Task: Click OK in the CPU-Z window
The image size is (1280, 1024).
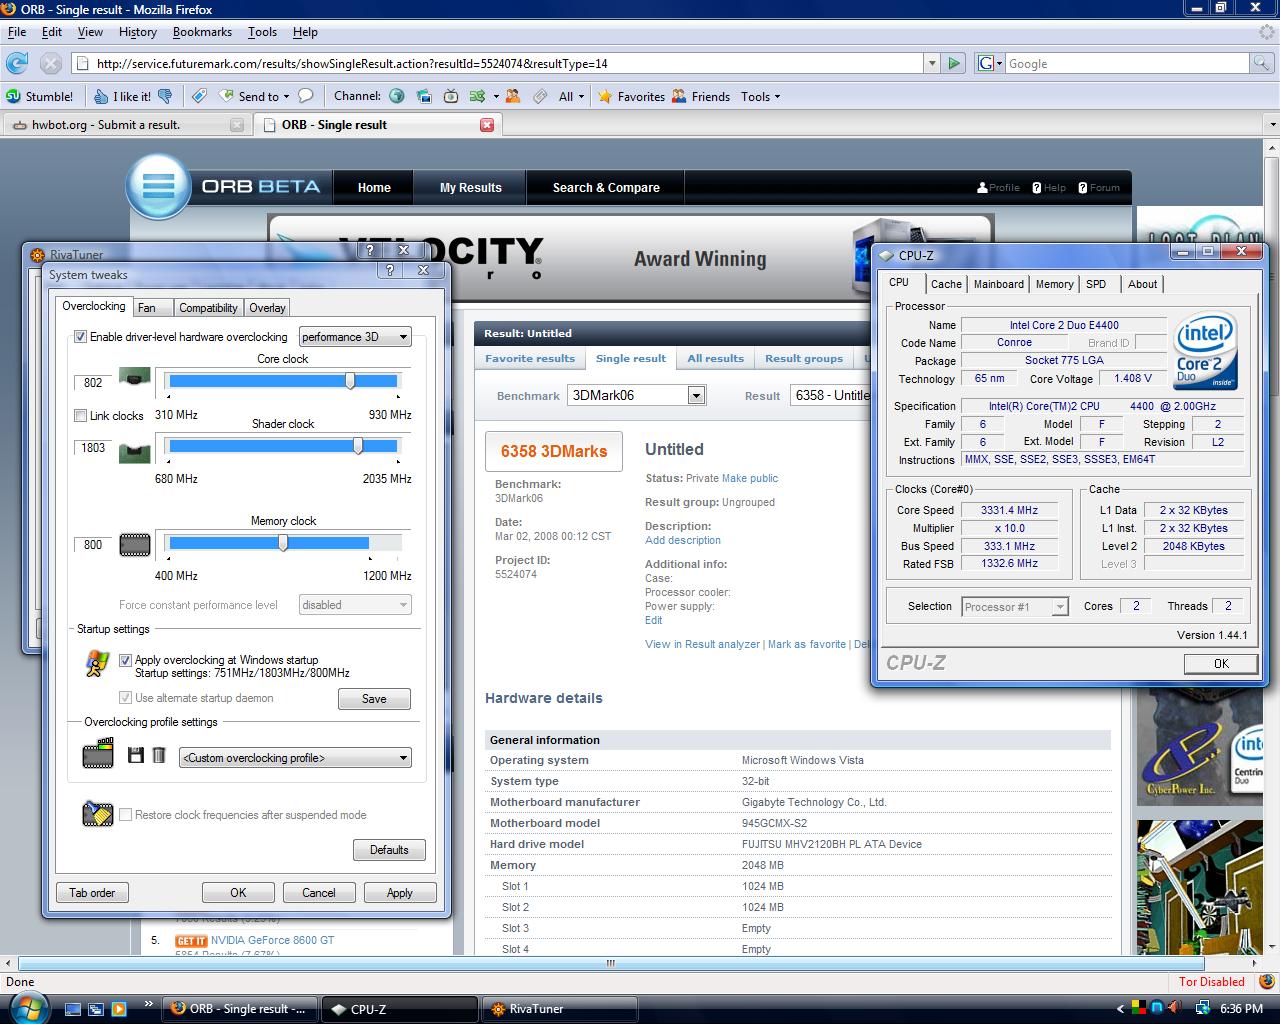Action: (x=1220, y=663)
